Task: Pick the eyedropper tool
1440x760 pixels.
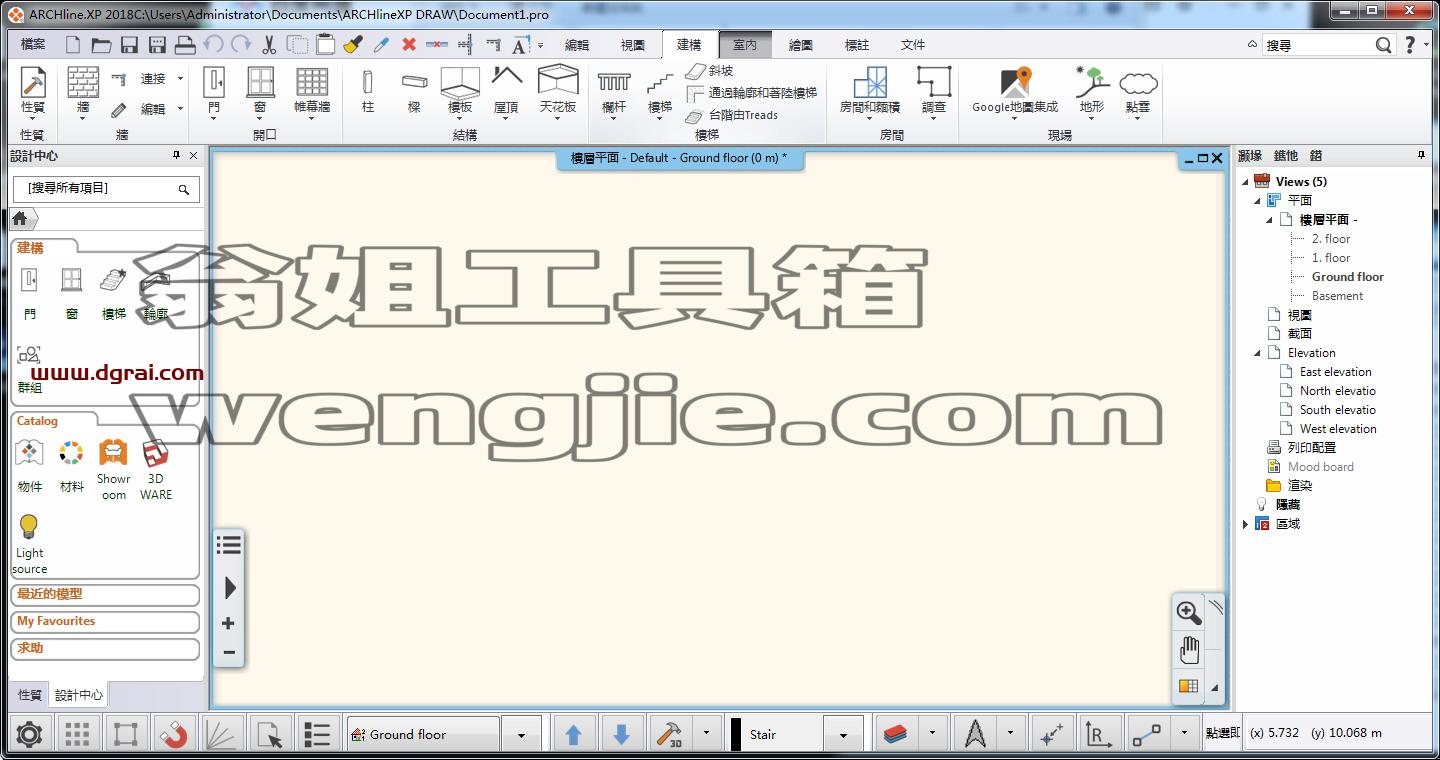Action: 380,45
